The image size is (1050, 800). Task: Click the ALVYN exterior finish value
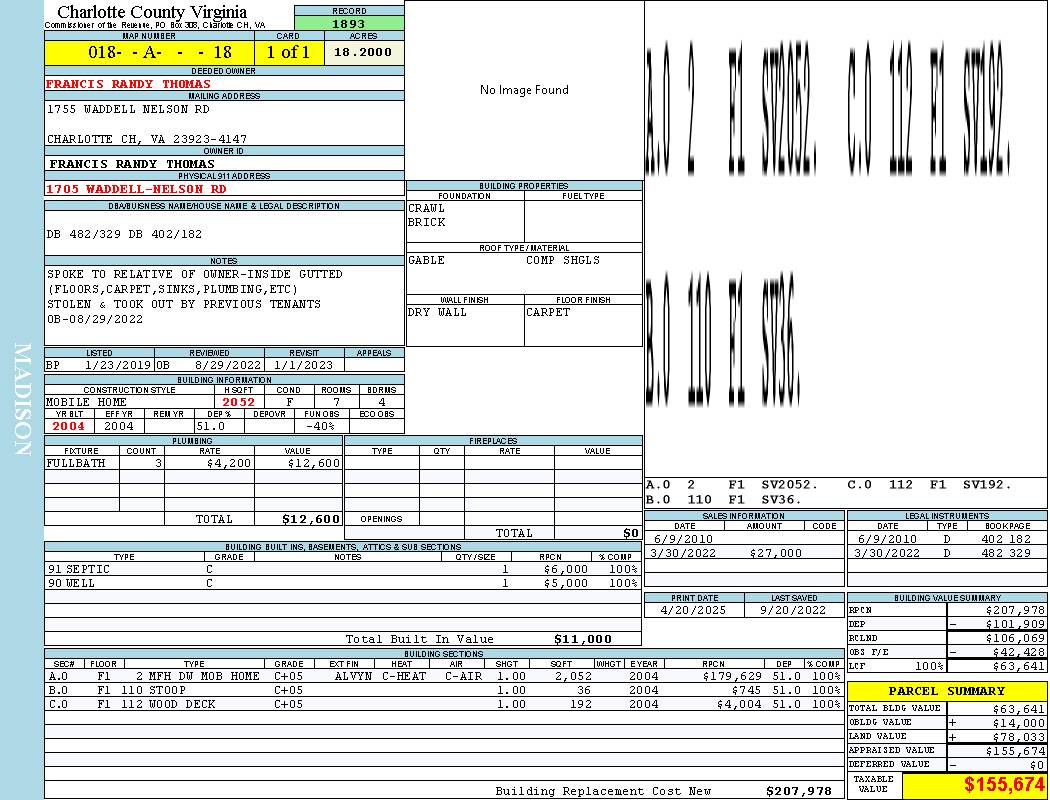(x=353, y=676)
